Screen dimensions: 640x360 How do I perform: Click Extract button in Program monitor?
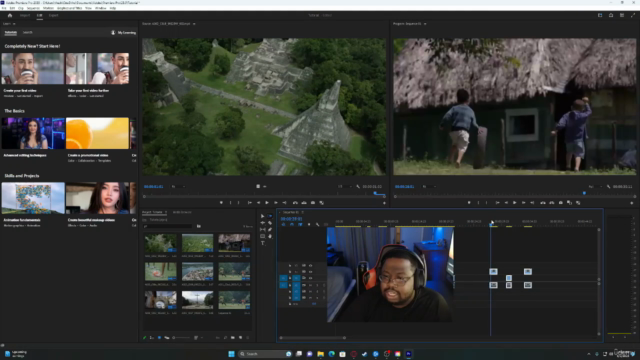click(552, 202)
